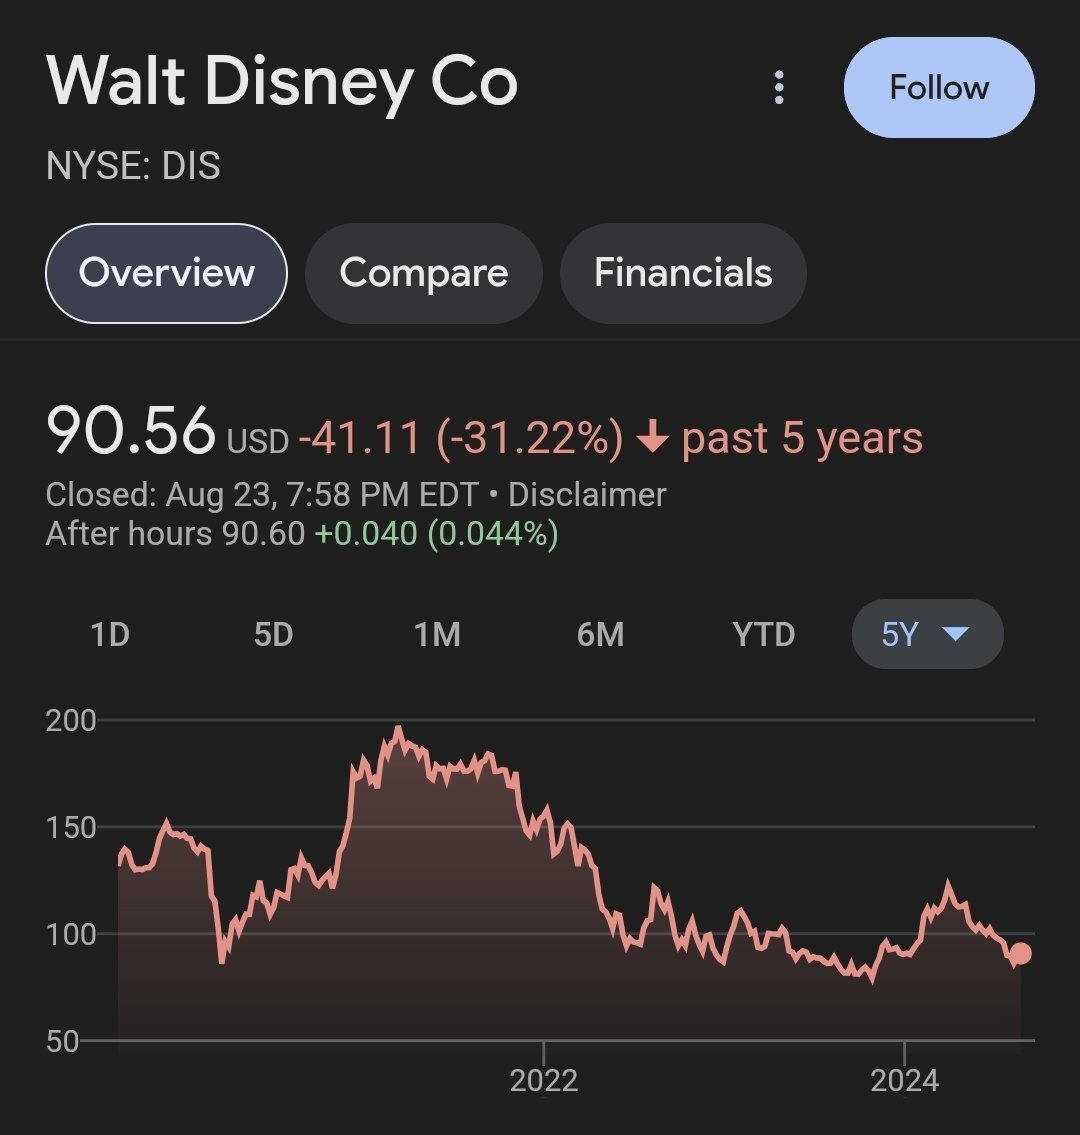Show year-to-date YTD chart

tap(763, 634)
